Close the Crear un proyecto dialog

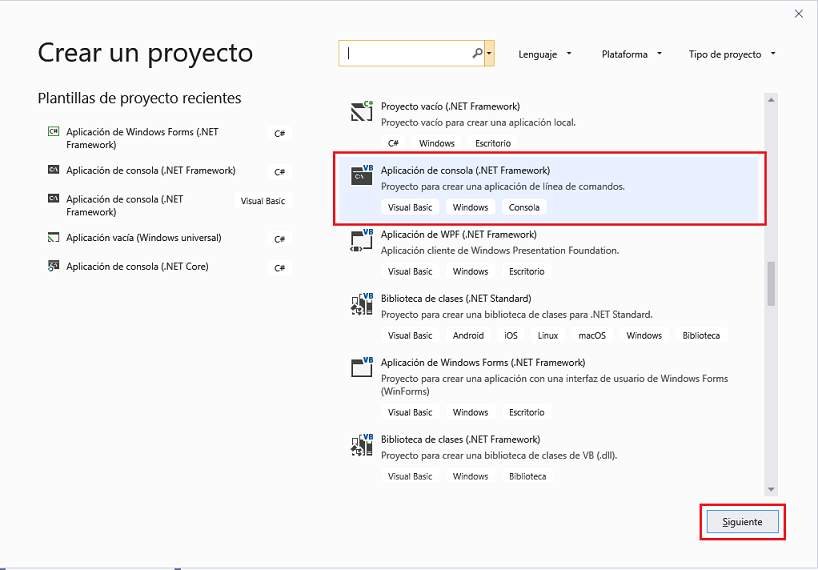coord(798,13)
